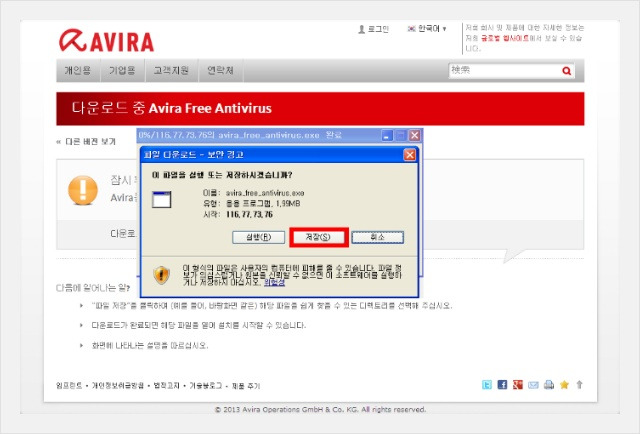
Task: Click the 저장(S) button
Action: 318,237
